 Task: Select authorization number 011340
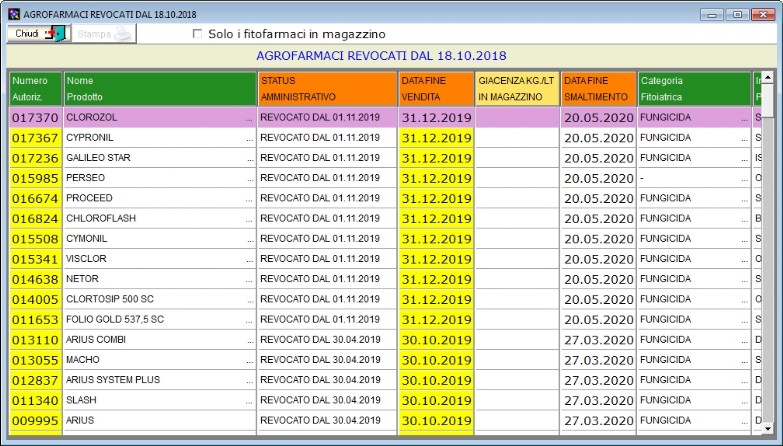click(x=35, y=401)
